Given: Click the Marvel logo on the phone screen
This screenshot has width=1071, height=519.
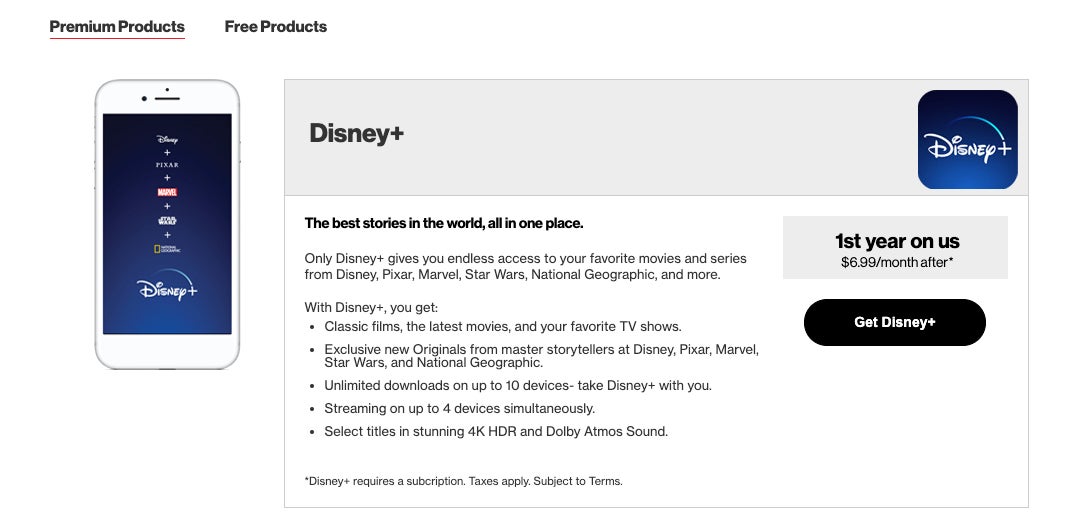Looking at the screenshot, I should tap(167, 192).
